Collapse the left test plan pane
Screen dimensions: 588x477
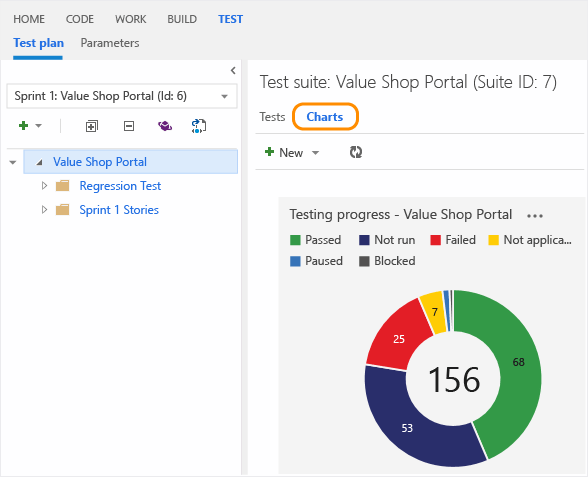click(x=233, y=70)
